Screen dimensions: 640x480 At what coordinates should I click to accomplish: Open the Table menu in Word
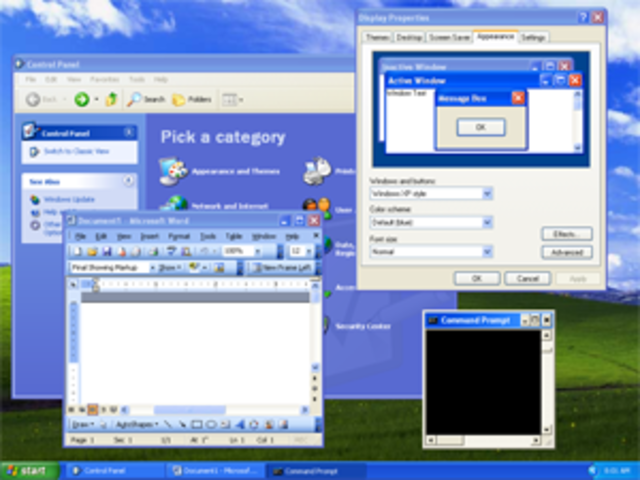234,236
